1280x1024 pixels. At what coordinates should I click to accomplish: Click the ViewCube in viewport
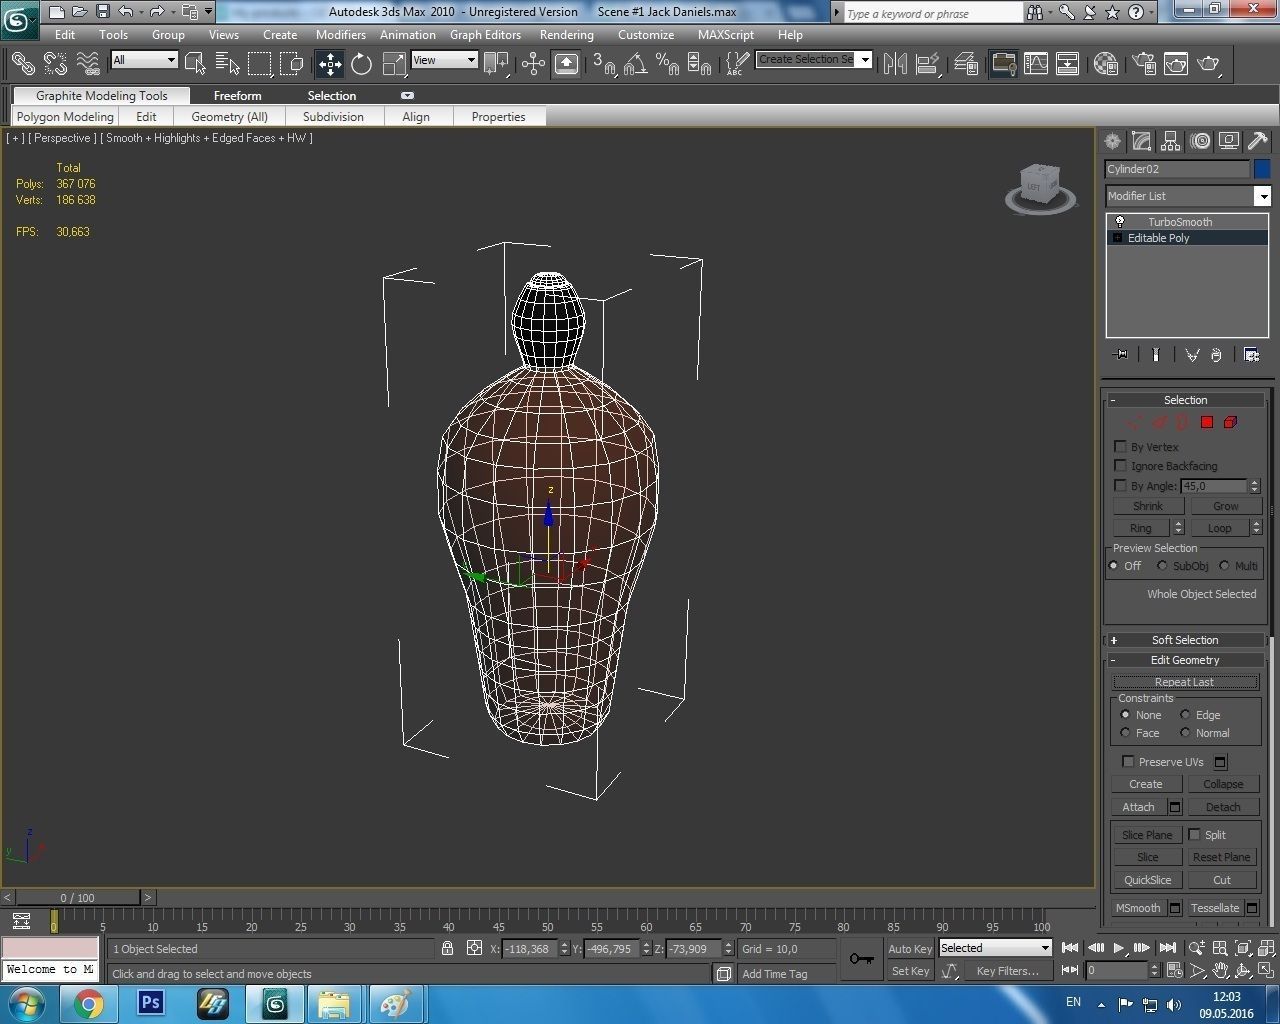click(1040, 187)
